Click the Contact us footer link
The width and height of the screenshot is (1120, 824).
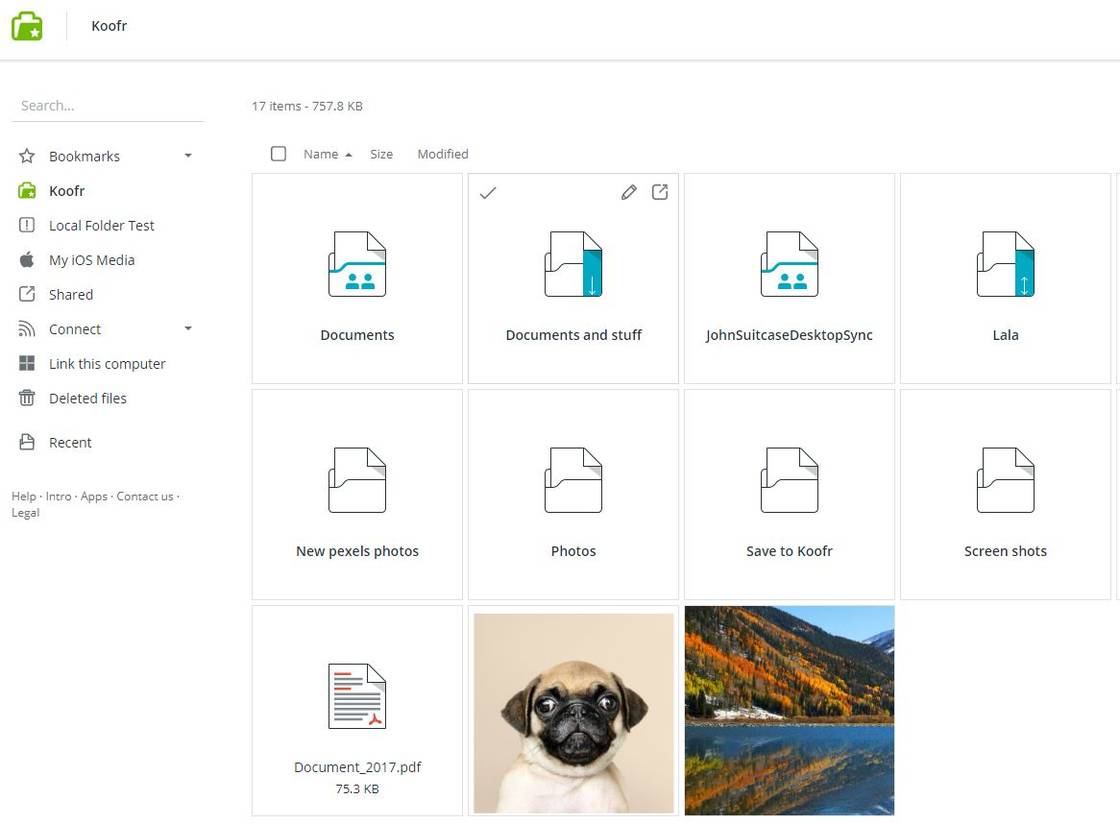point(145,496)
